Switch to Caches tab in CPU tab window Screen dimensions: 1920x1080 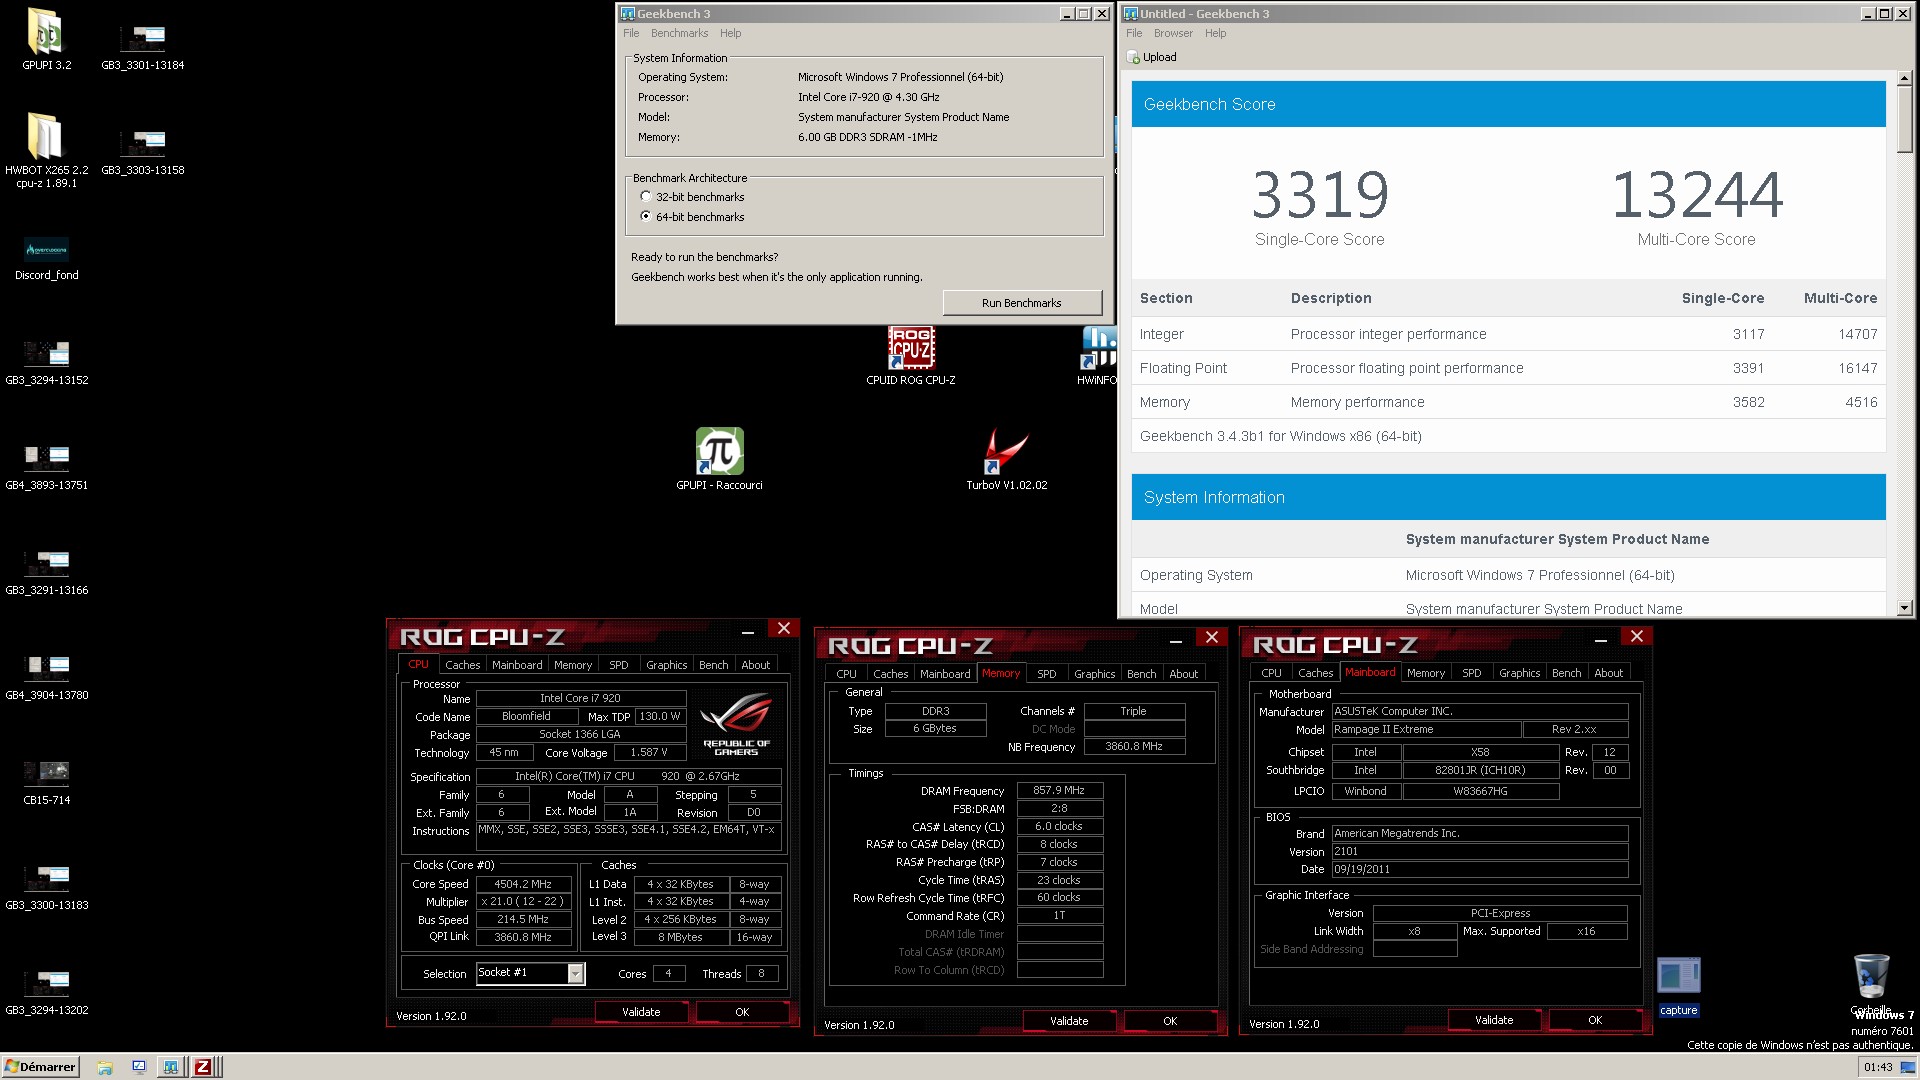[462, 665]
